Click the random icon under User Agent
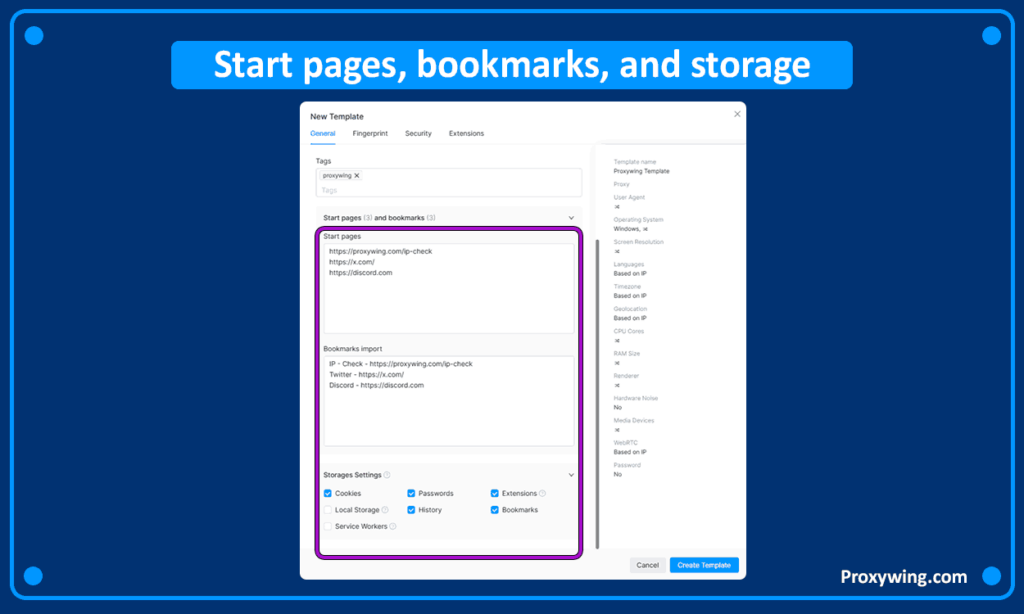The width and height of the screenshot is (1024, 614). click(617, 207)
